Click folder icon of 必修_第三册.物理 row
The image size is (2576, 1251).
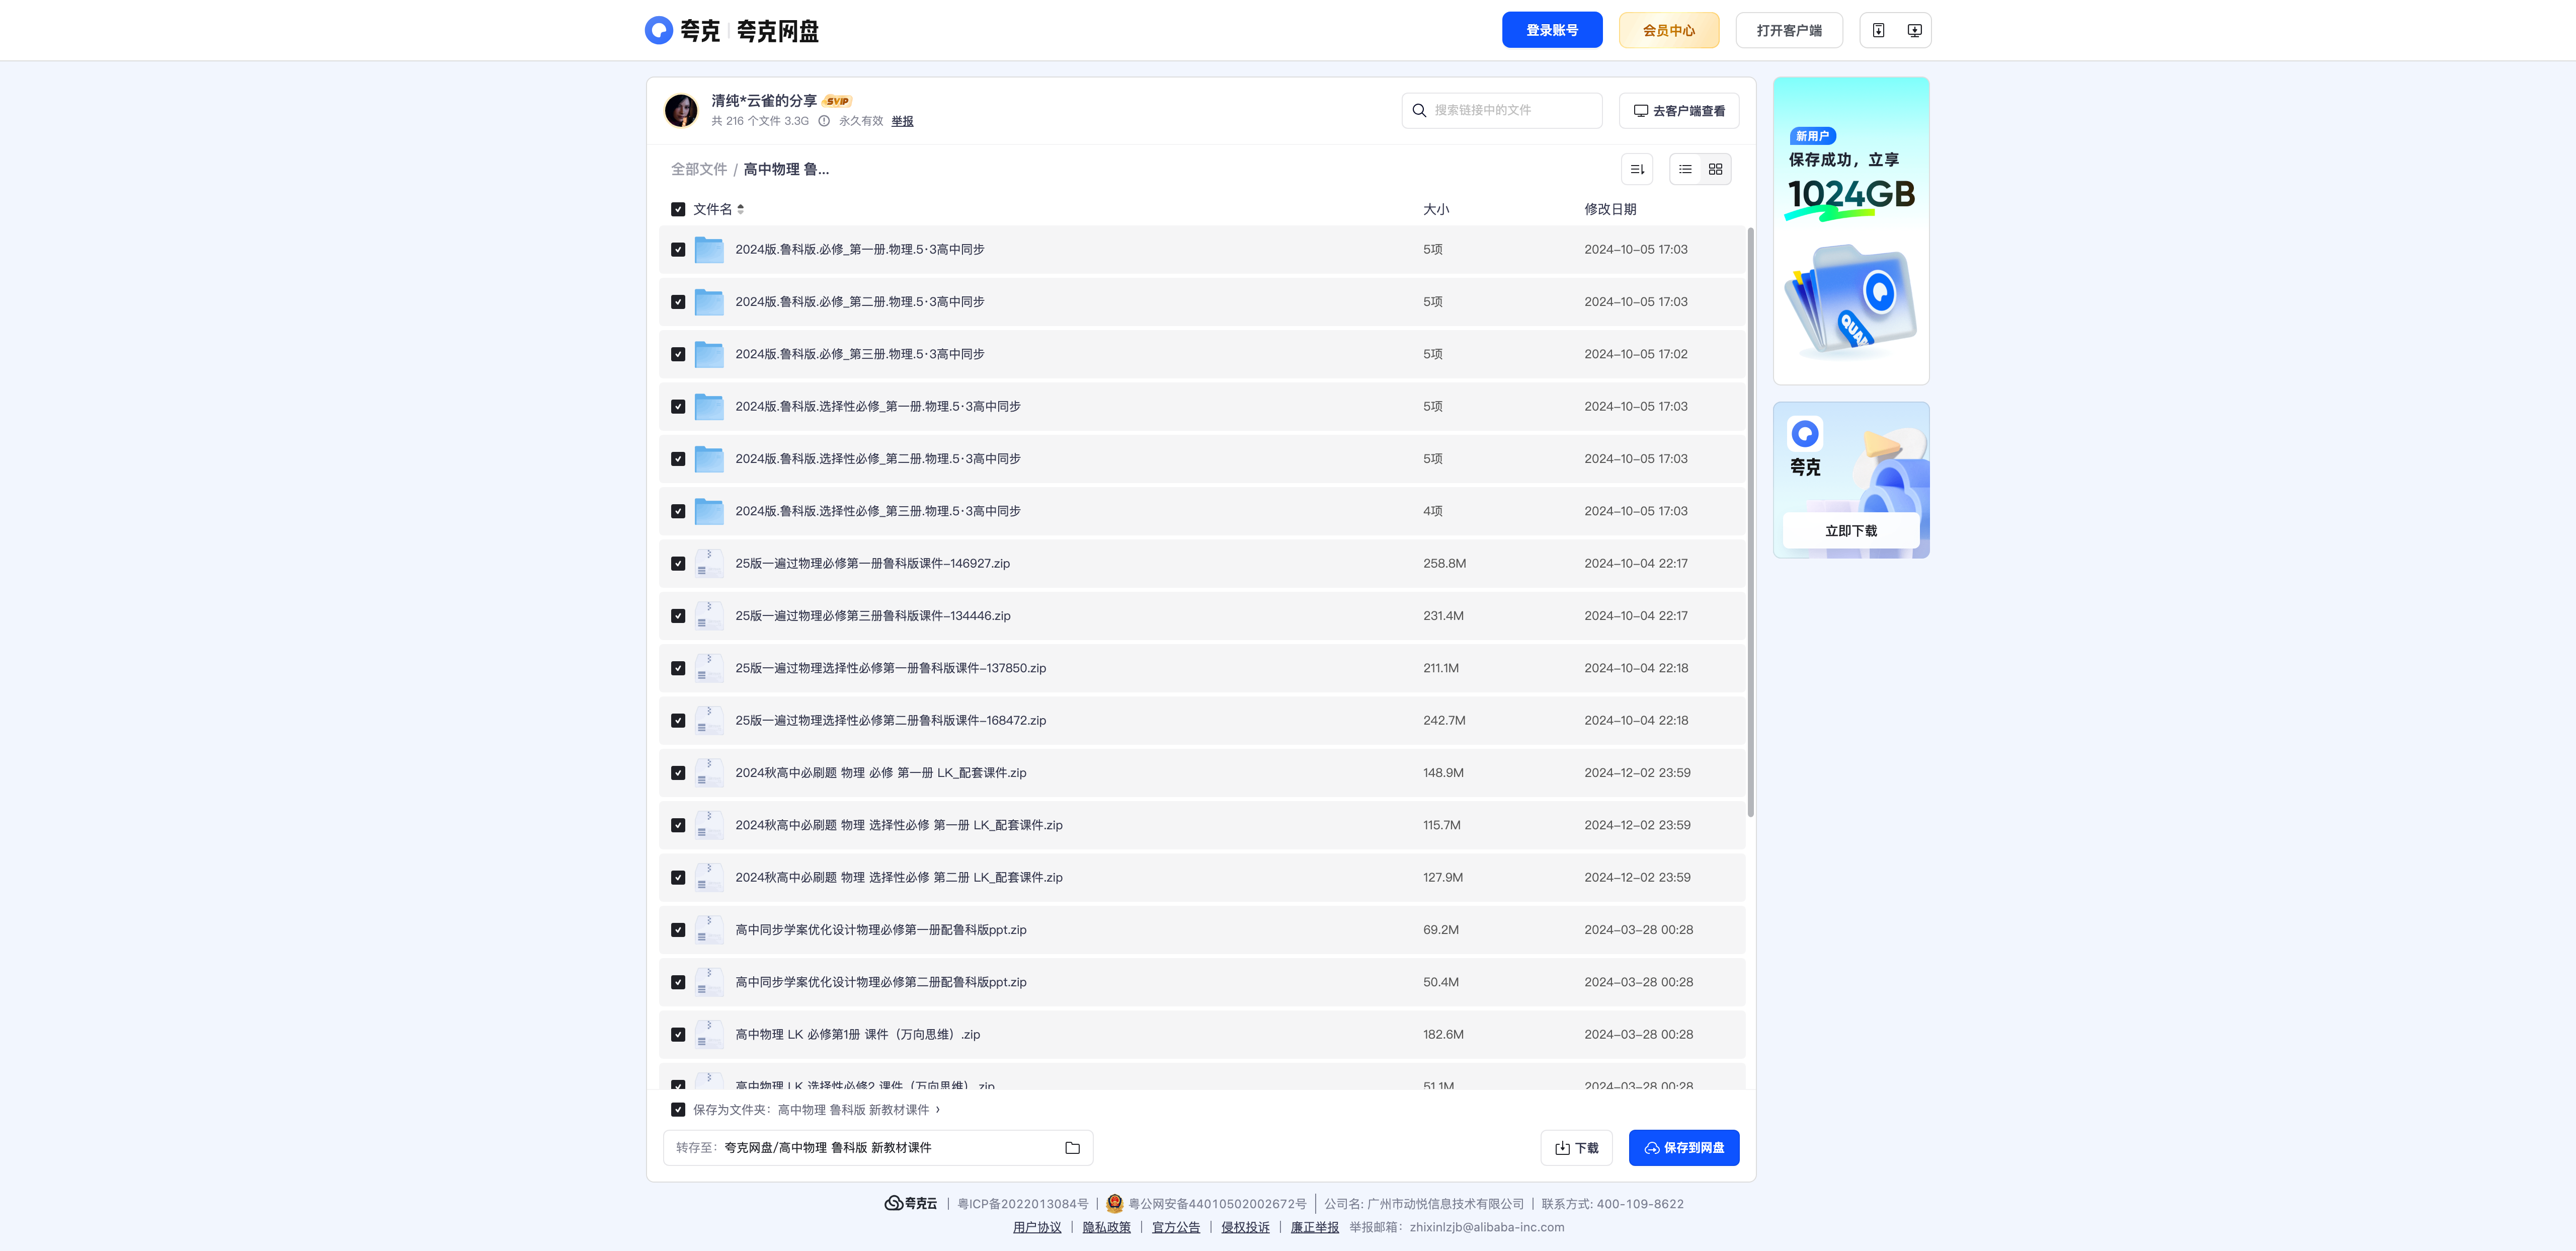[x=709, y=354]
